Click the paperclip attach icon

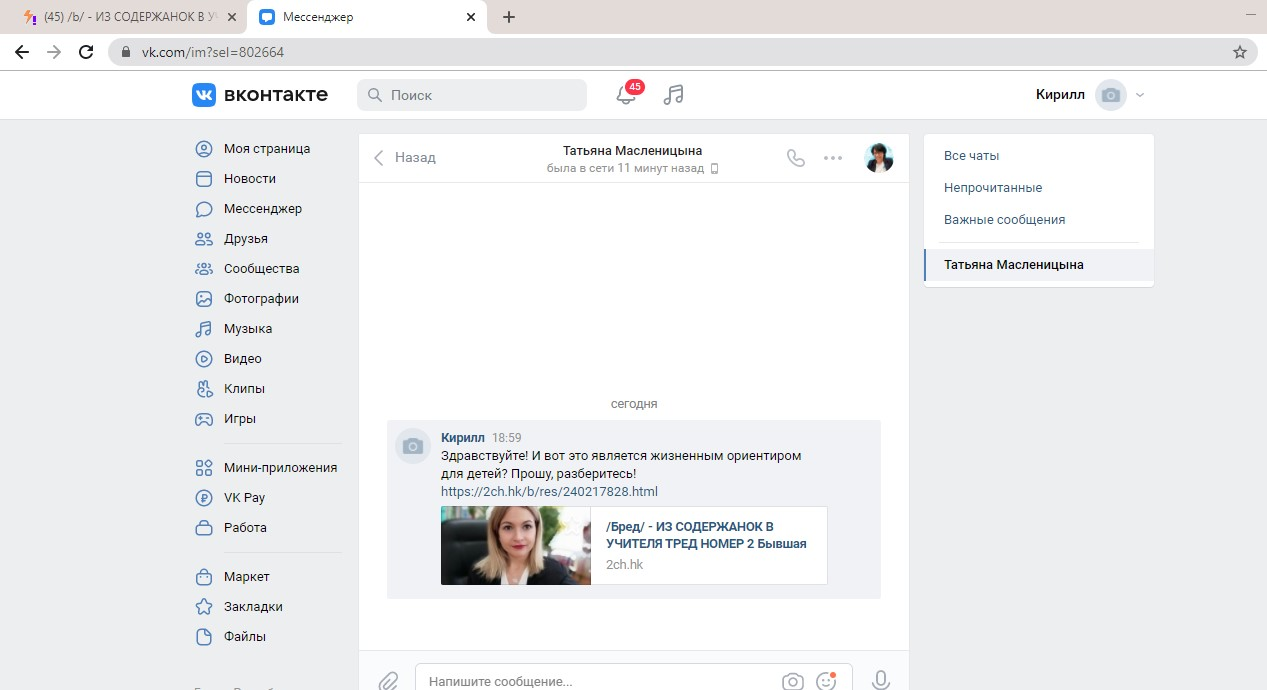388,681
